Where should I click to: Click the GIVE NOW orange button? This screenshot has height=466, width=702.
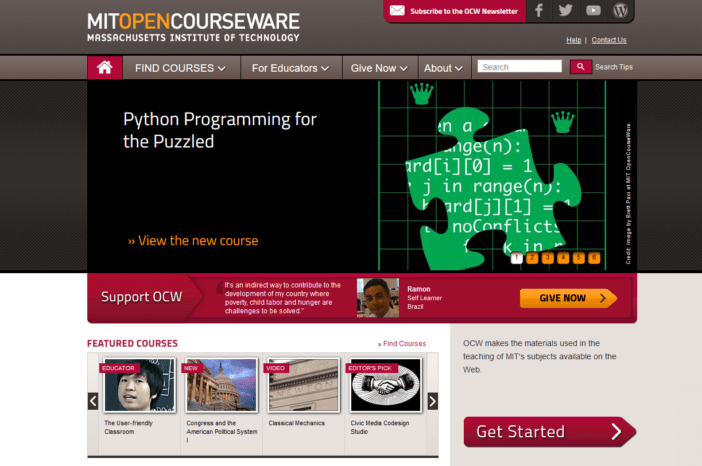tap(568, 298)
